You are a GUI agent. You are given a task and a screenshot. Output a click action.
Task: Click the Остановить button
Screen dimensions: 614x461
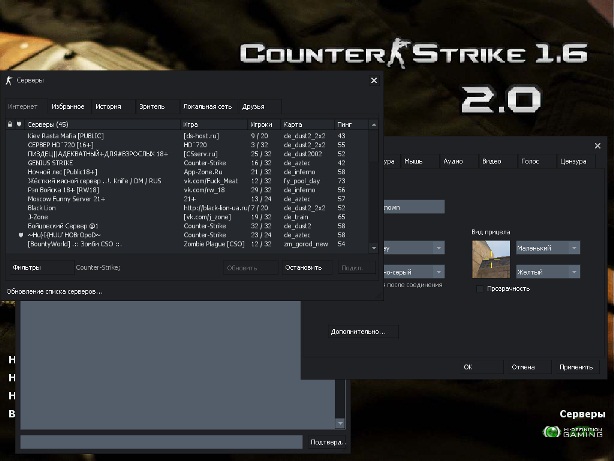tap(307, 268)
